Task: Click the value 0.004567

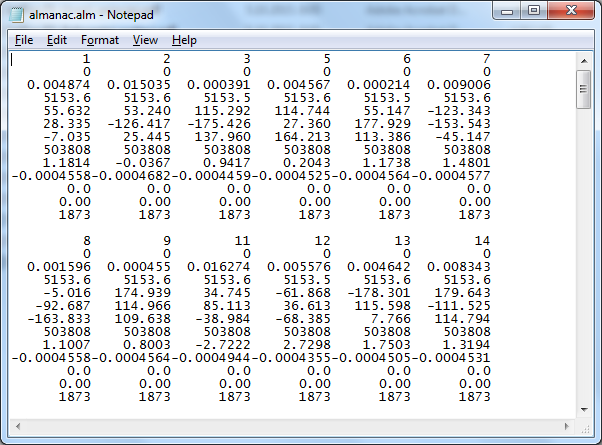Action: 299,85
